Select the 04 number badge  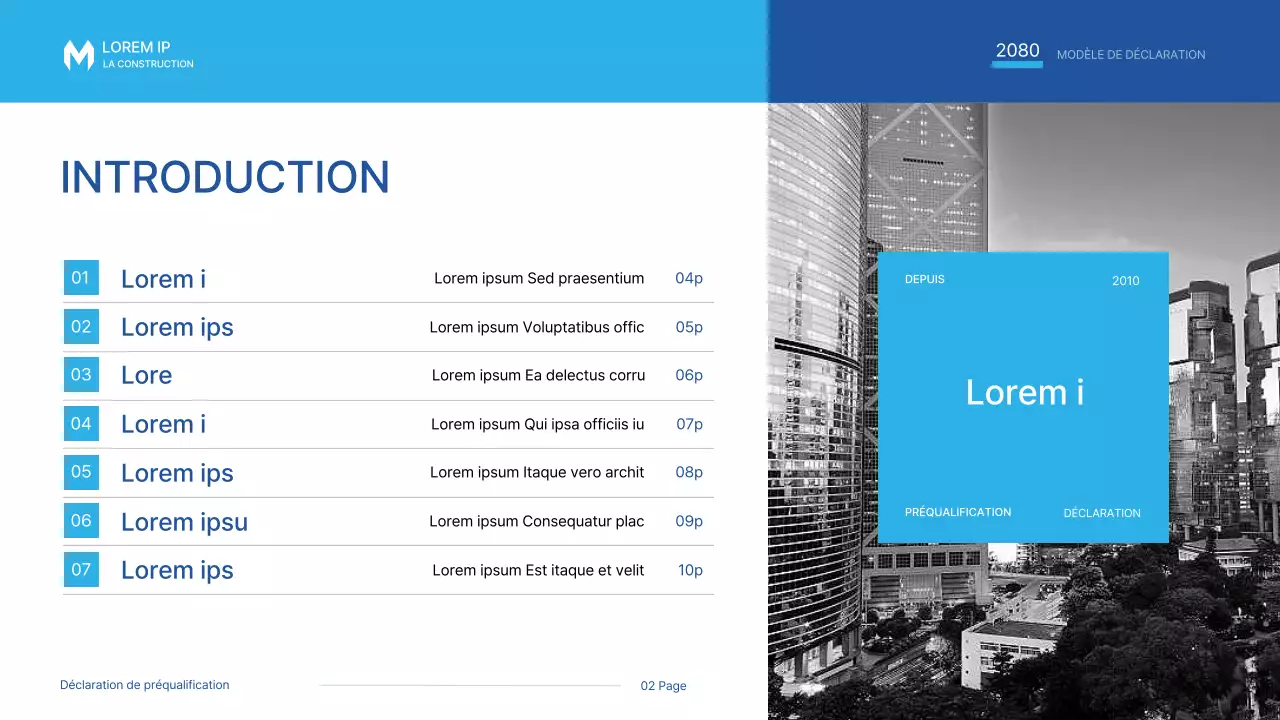pyautogui.click(x=81, y=423)
